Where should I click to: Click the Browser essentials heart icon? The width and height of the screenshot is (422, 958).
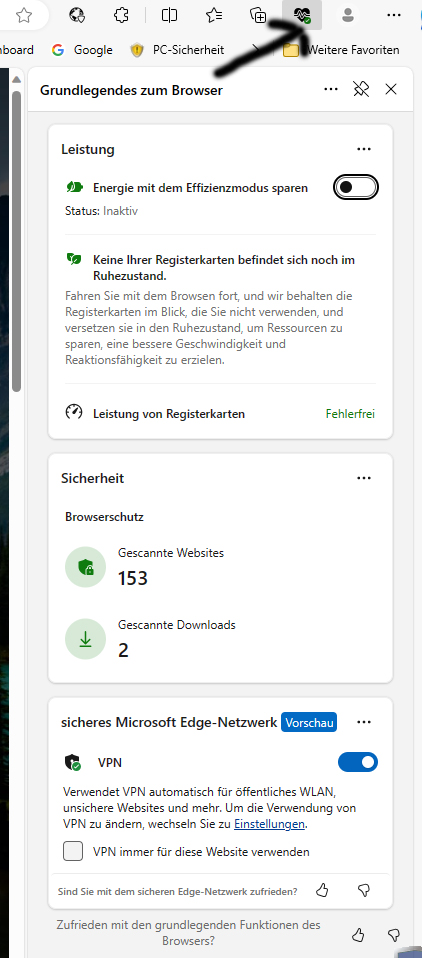click(x=302, y=15)
